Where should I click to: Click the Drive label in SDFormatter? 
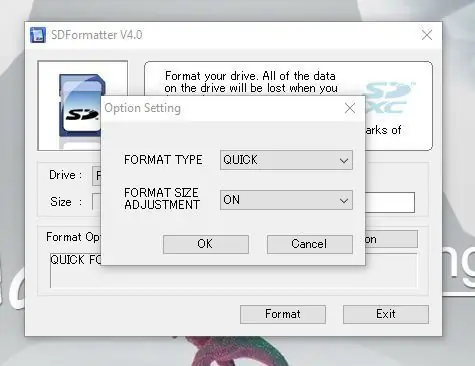pyautogui.click(x=66, y=175)
